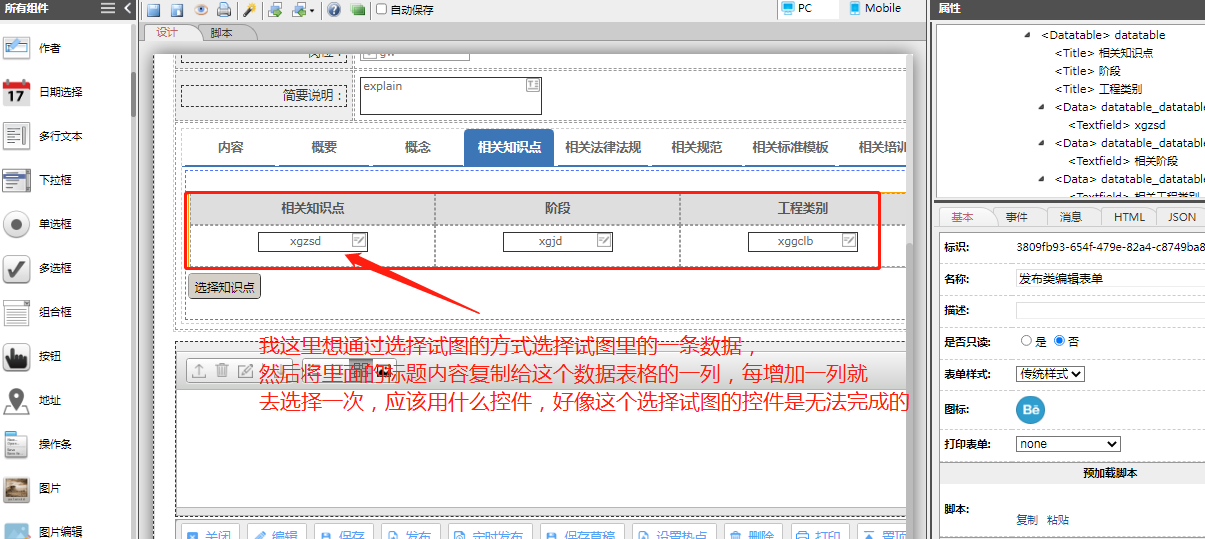Open the 事件 properties tab
The width and height of the screenshot is (1205, 539).
click(x=1017, y=217)
